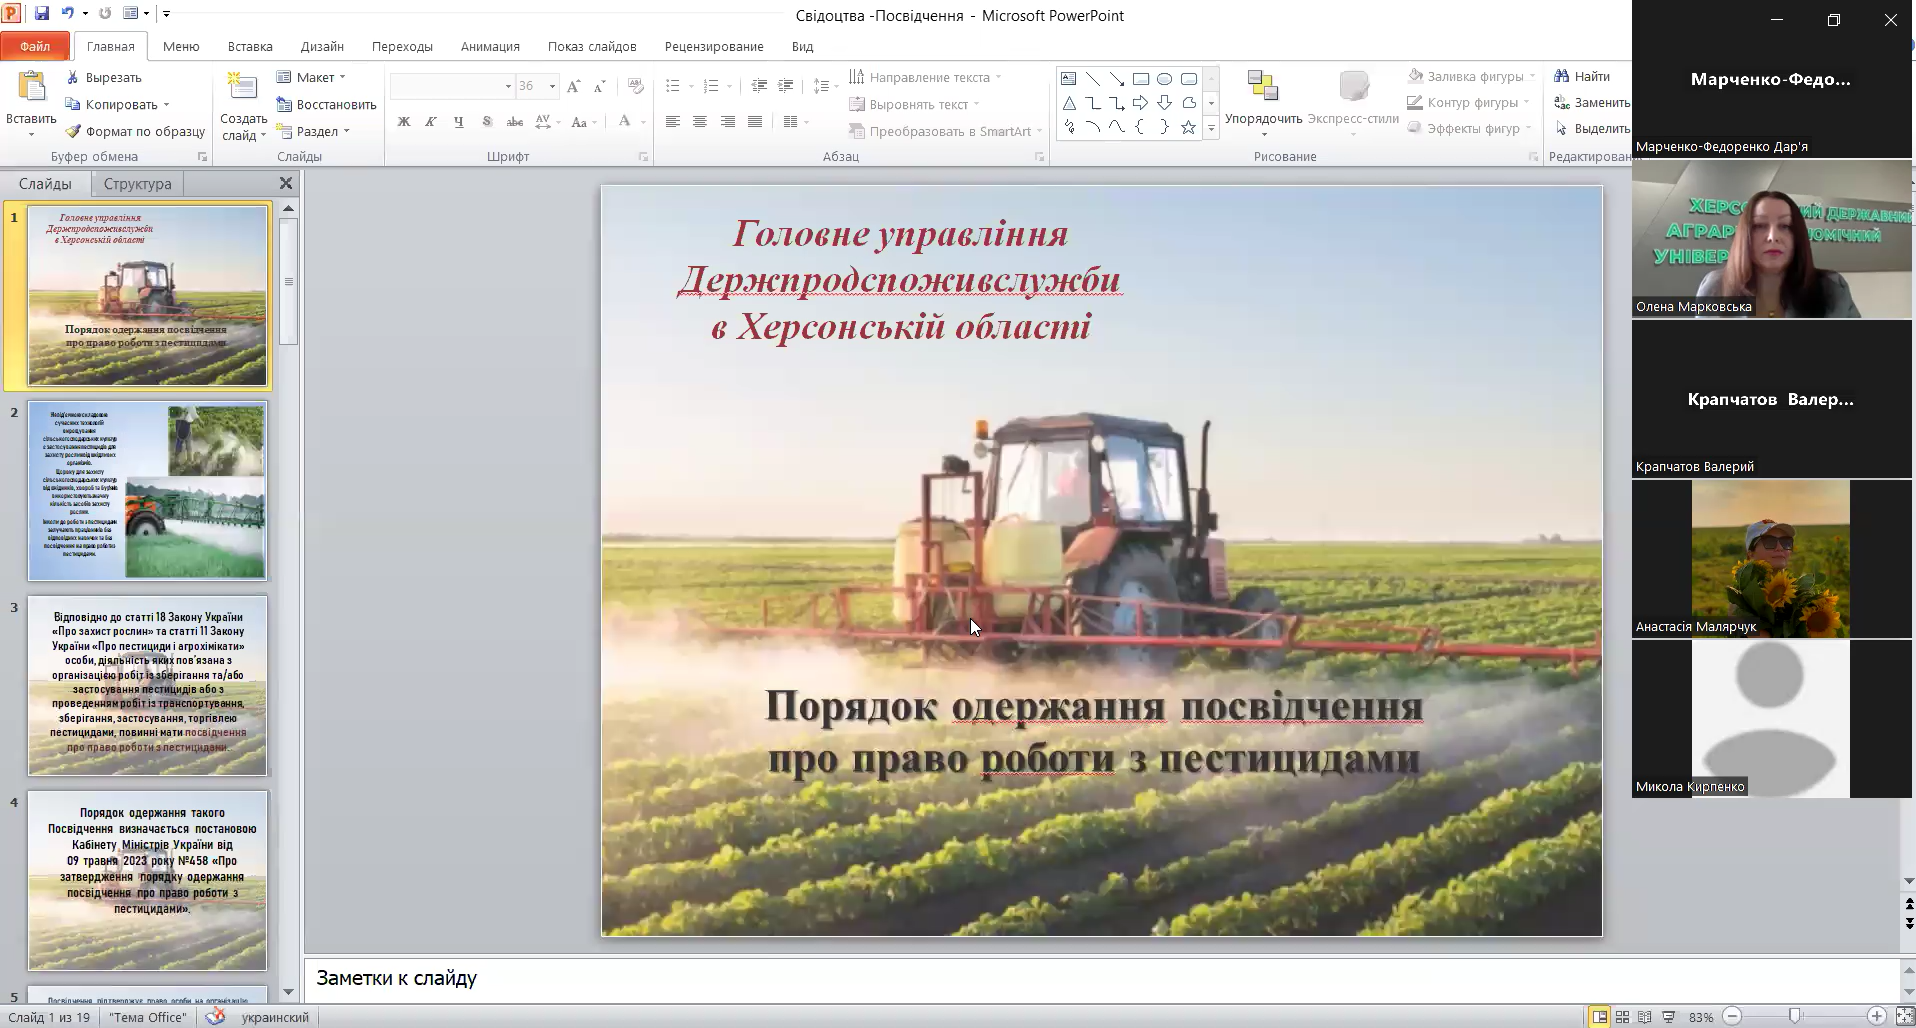Switch to the Вставка ribbon tab

(250, 46)
